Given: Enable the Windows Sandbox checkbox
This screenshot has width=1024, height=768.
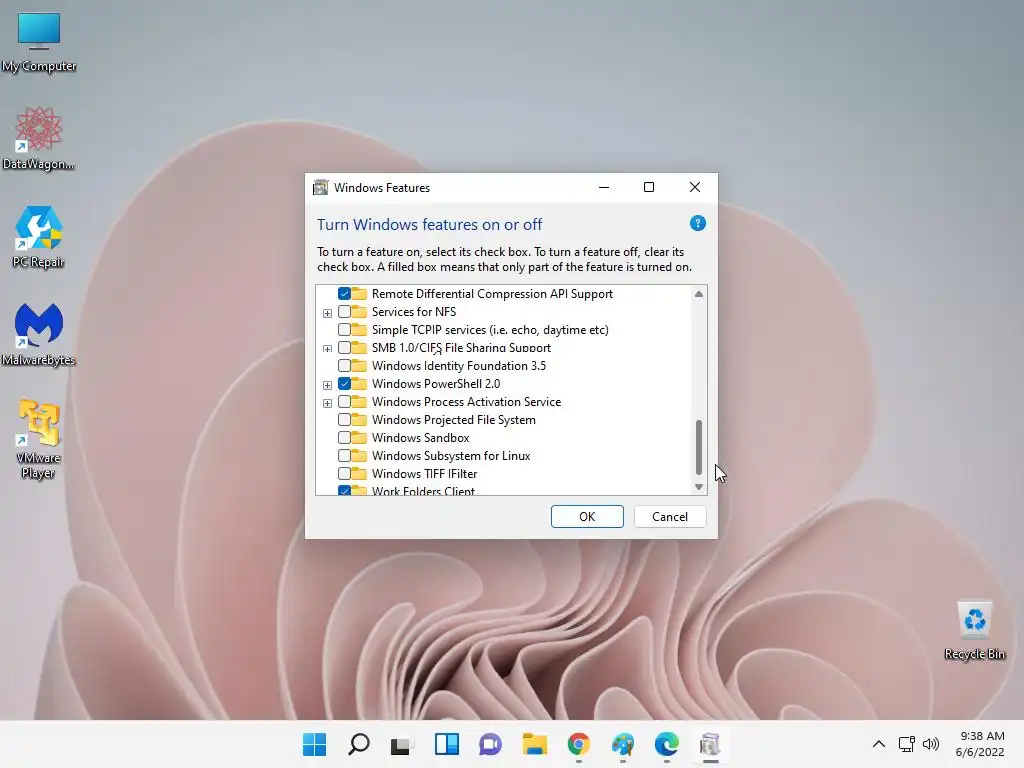Looking at the screenshot, I should point(344,438).
